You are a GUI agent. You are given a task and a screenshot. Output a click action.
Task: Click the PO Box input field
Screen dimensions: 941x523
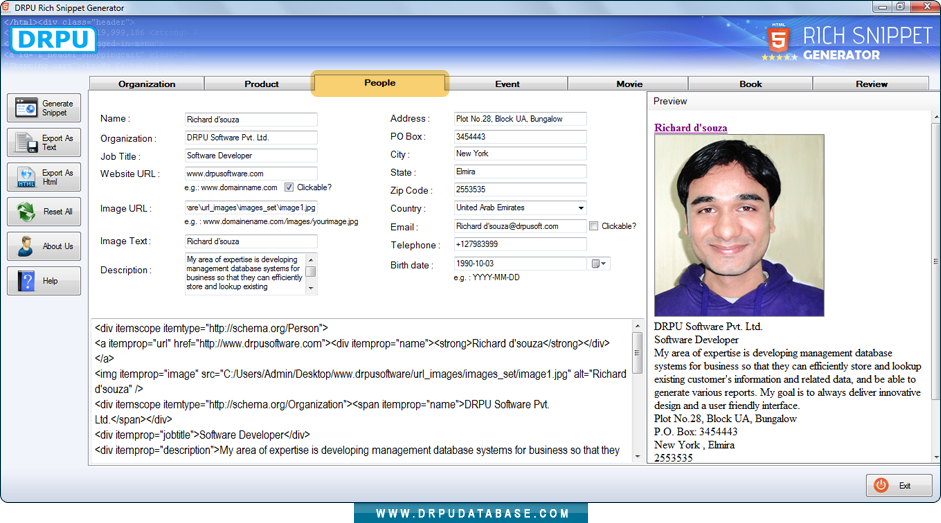coord(520,137)
